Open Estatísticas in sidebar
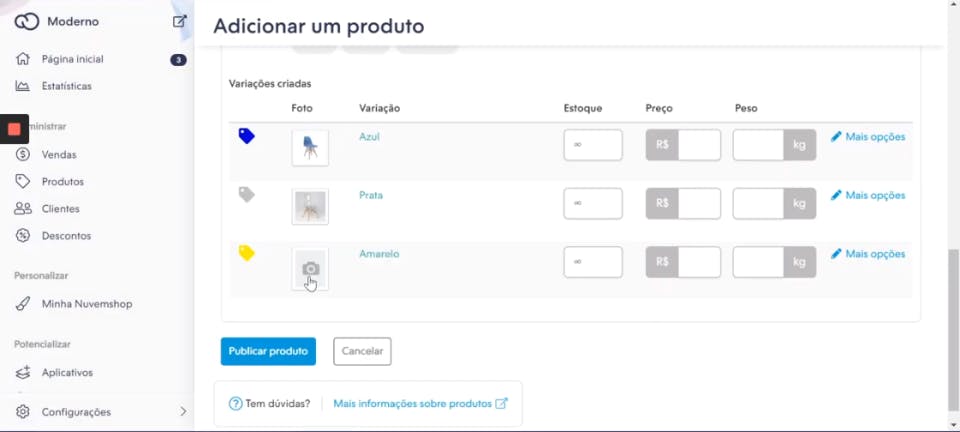 coord(67,86)
